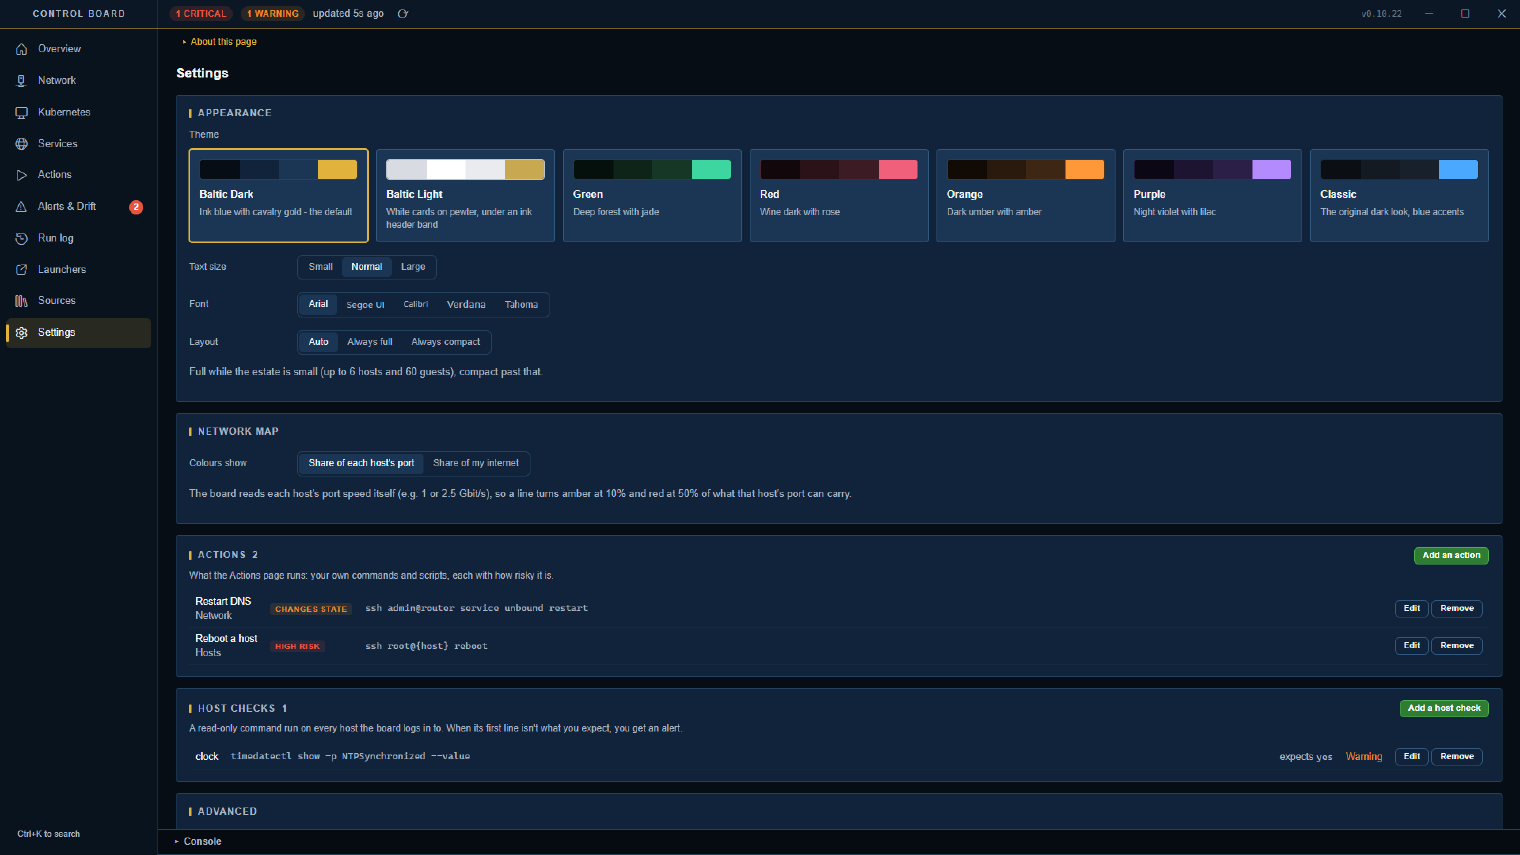This screenshot has height=855, width=1520.
Task: Click the Add a host check button
Action: tap(1444, 709)
